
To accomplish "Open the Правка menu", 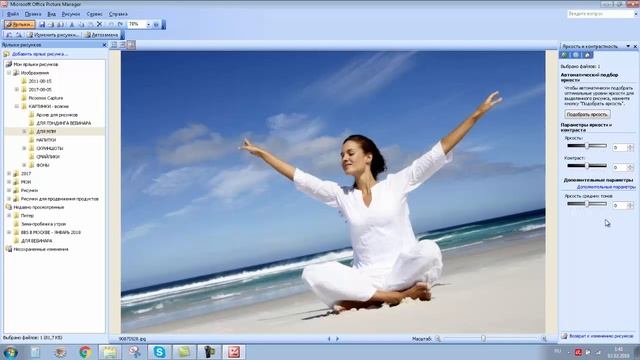I will click(x=33, y=14).
